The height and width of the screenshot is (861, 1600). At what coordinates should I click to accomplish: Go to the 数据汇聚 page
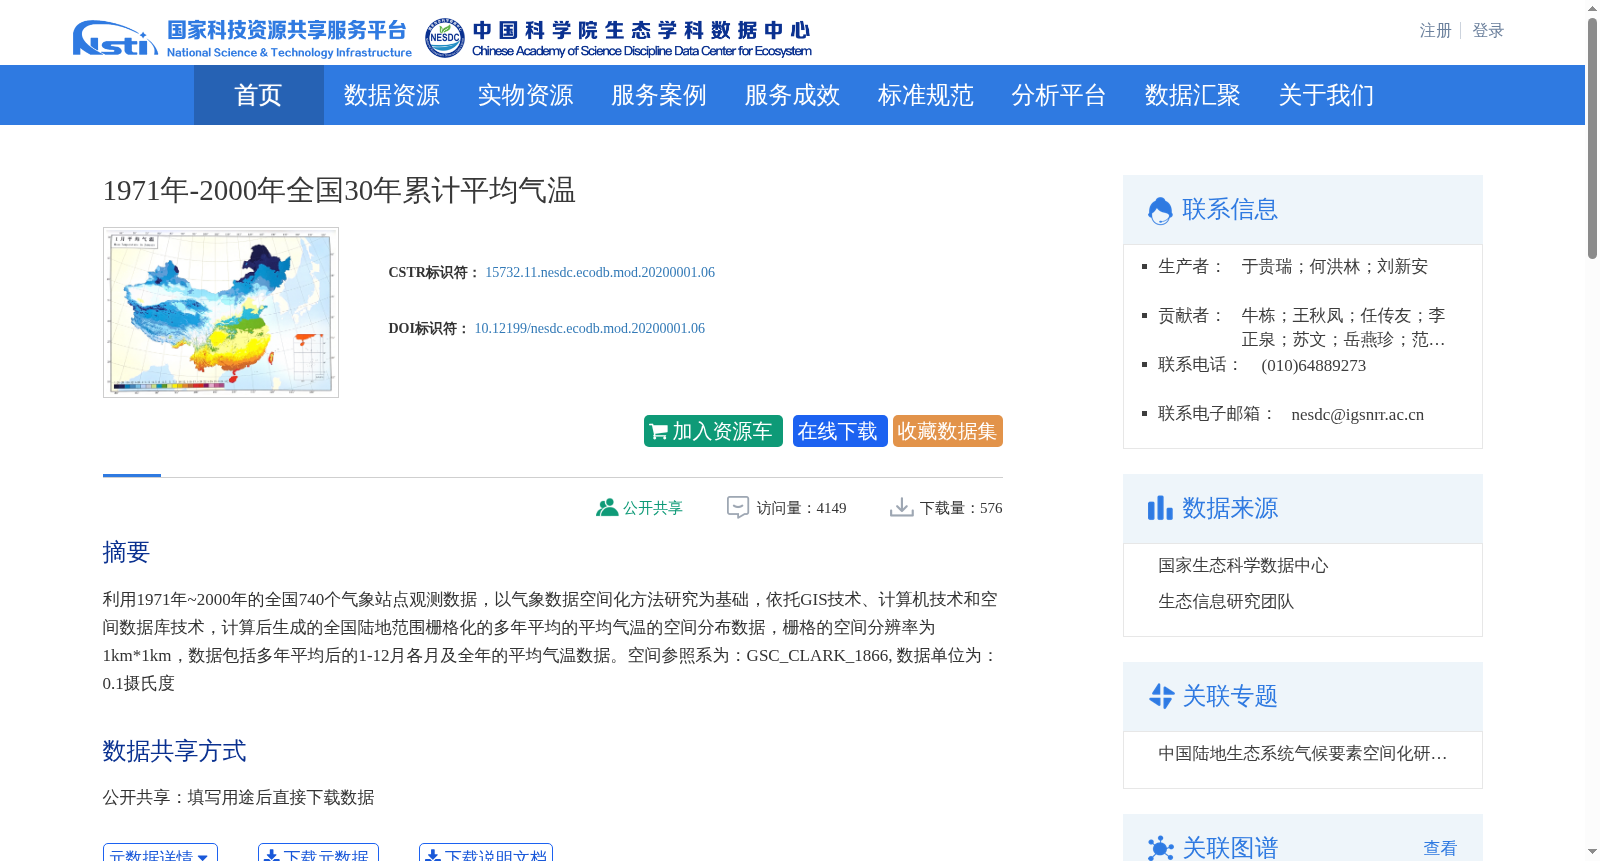(1193, 95)
